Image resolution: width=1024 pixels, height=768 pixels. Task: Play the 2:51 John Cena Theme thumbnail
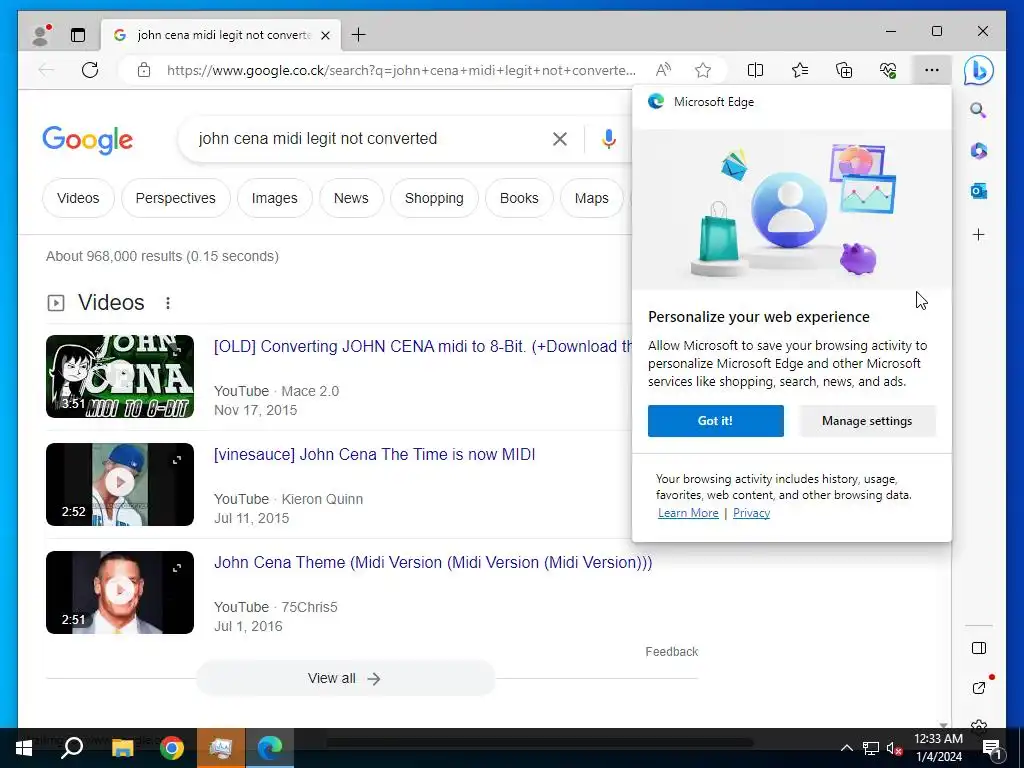point(120,592)
